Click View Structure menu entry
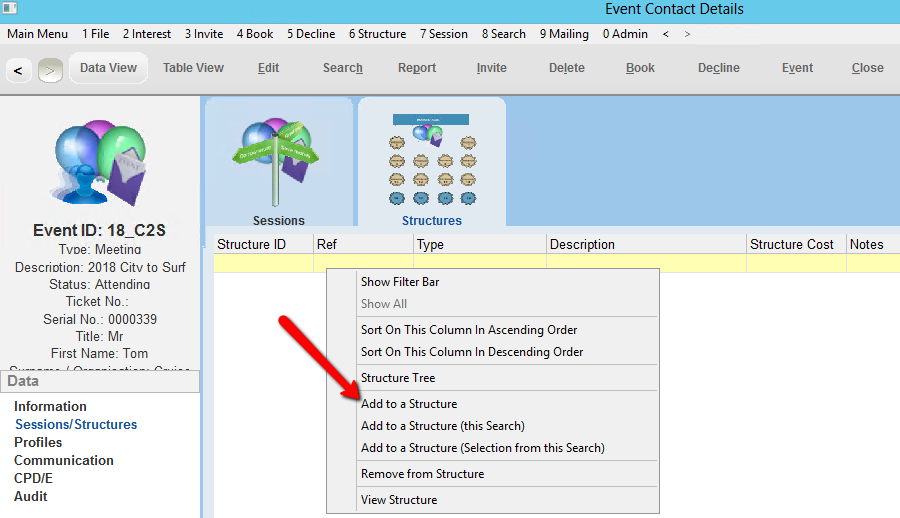 point(399,500)
